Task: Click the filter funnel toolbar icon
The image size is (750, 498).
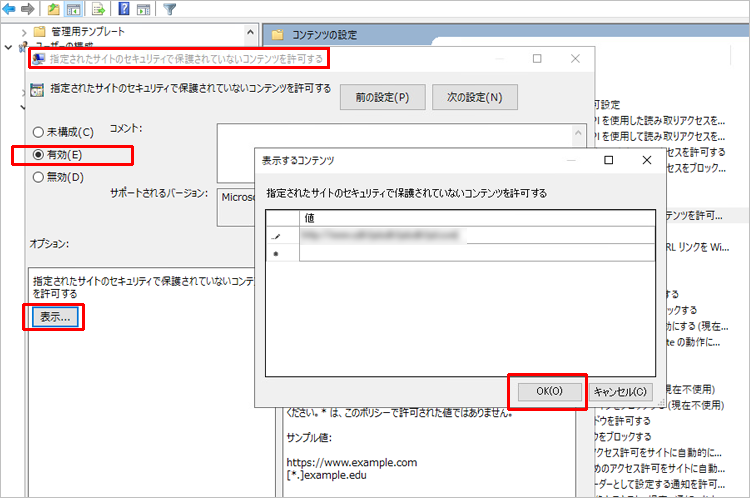Action: click(x=170, y=10)
